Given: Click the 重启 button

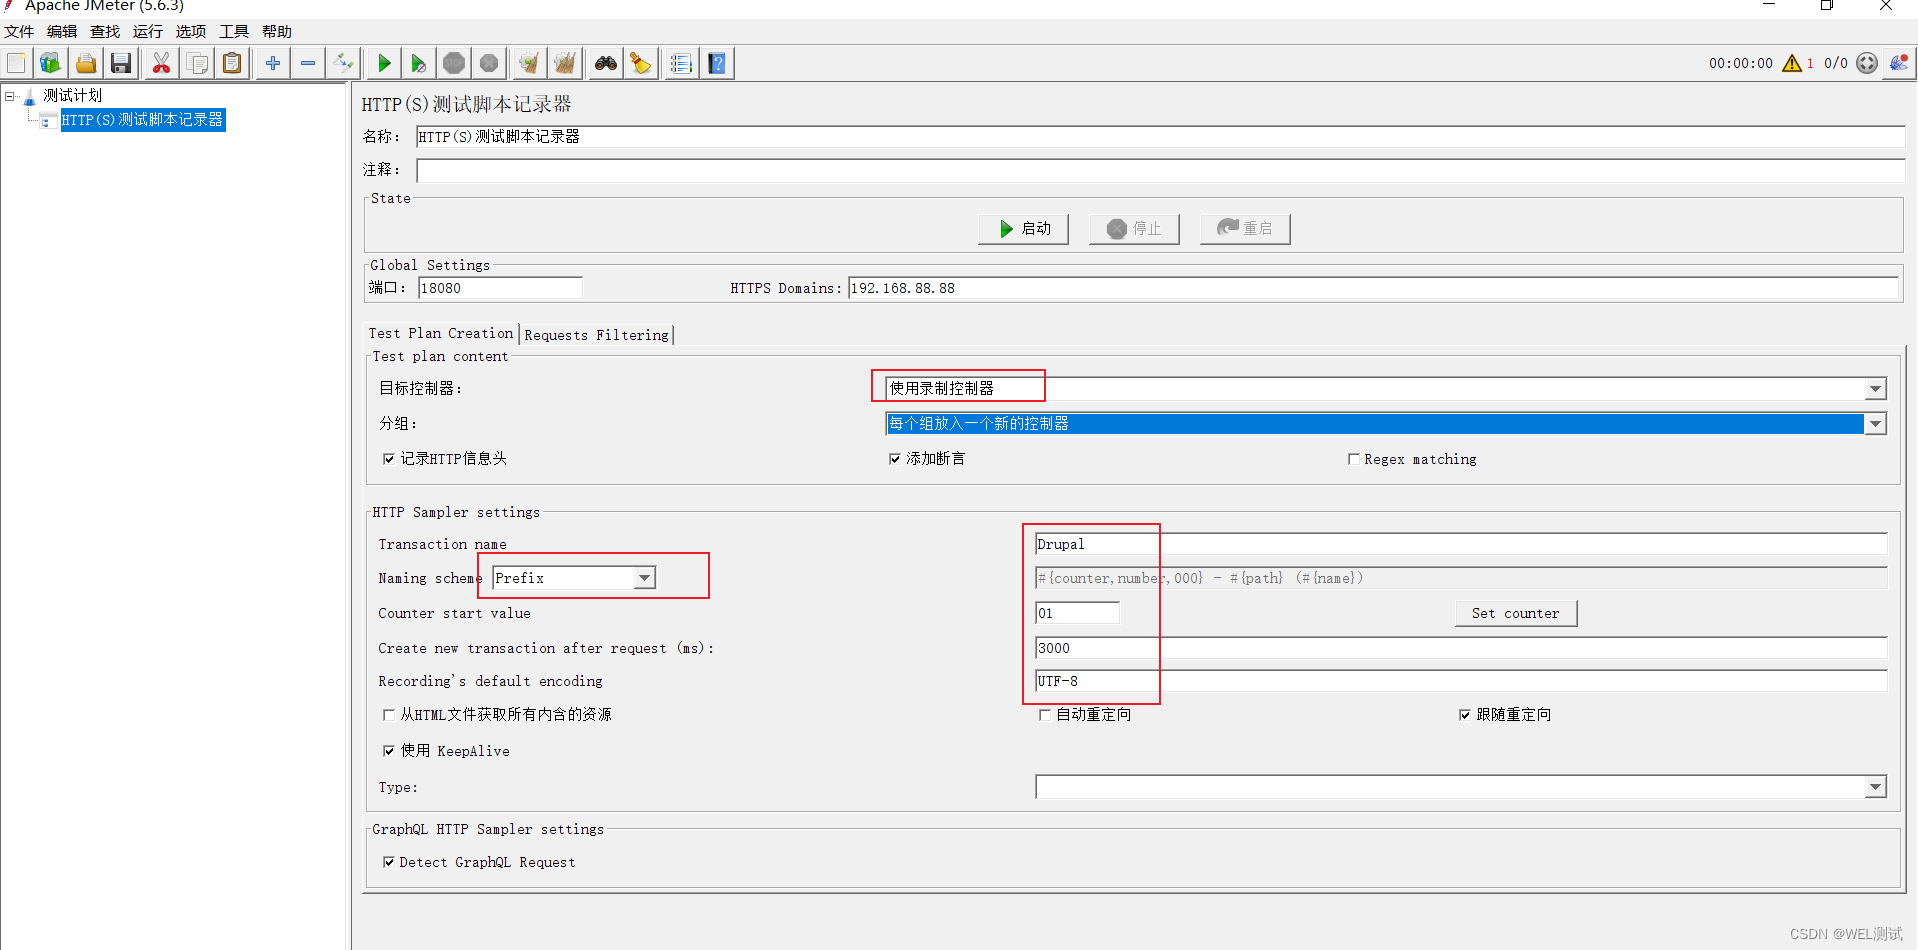Looking at the screenshot, I should coord(1245,229).
